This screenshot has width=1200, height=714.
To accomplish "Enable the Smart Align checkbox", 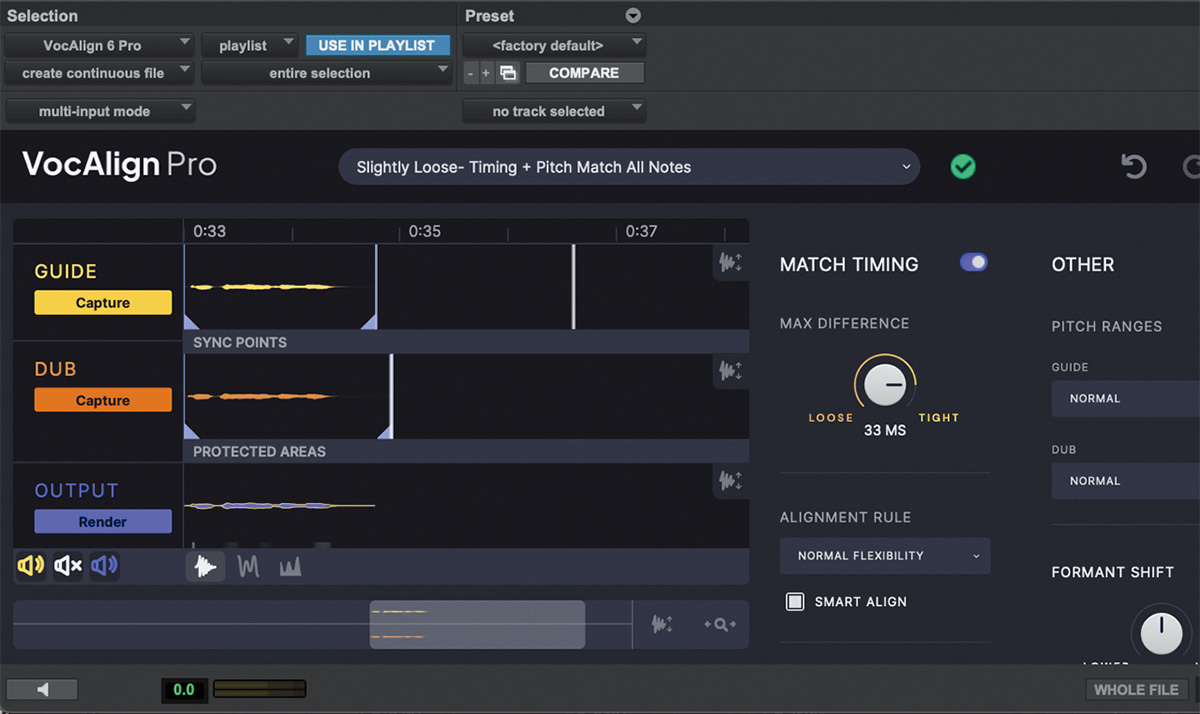I will pyautogui.click(x=795, y=601).
